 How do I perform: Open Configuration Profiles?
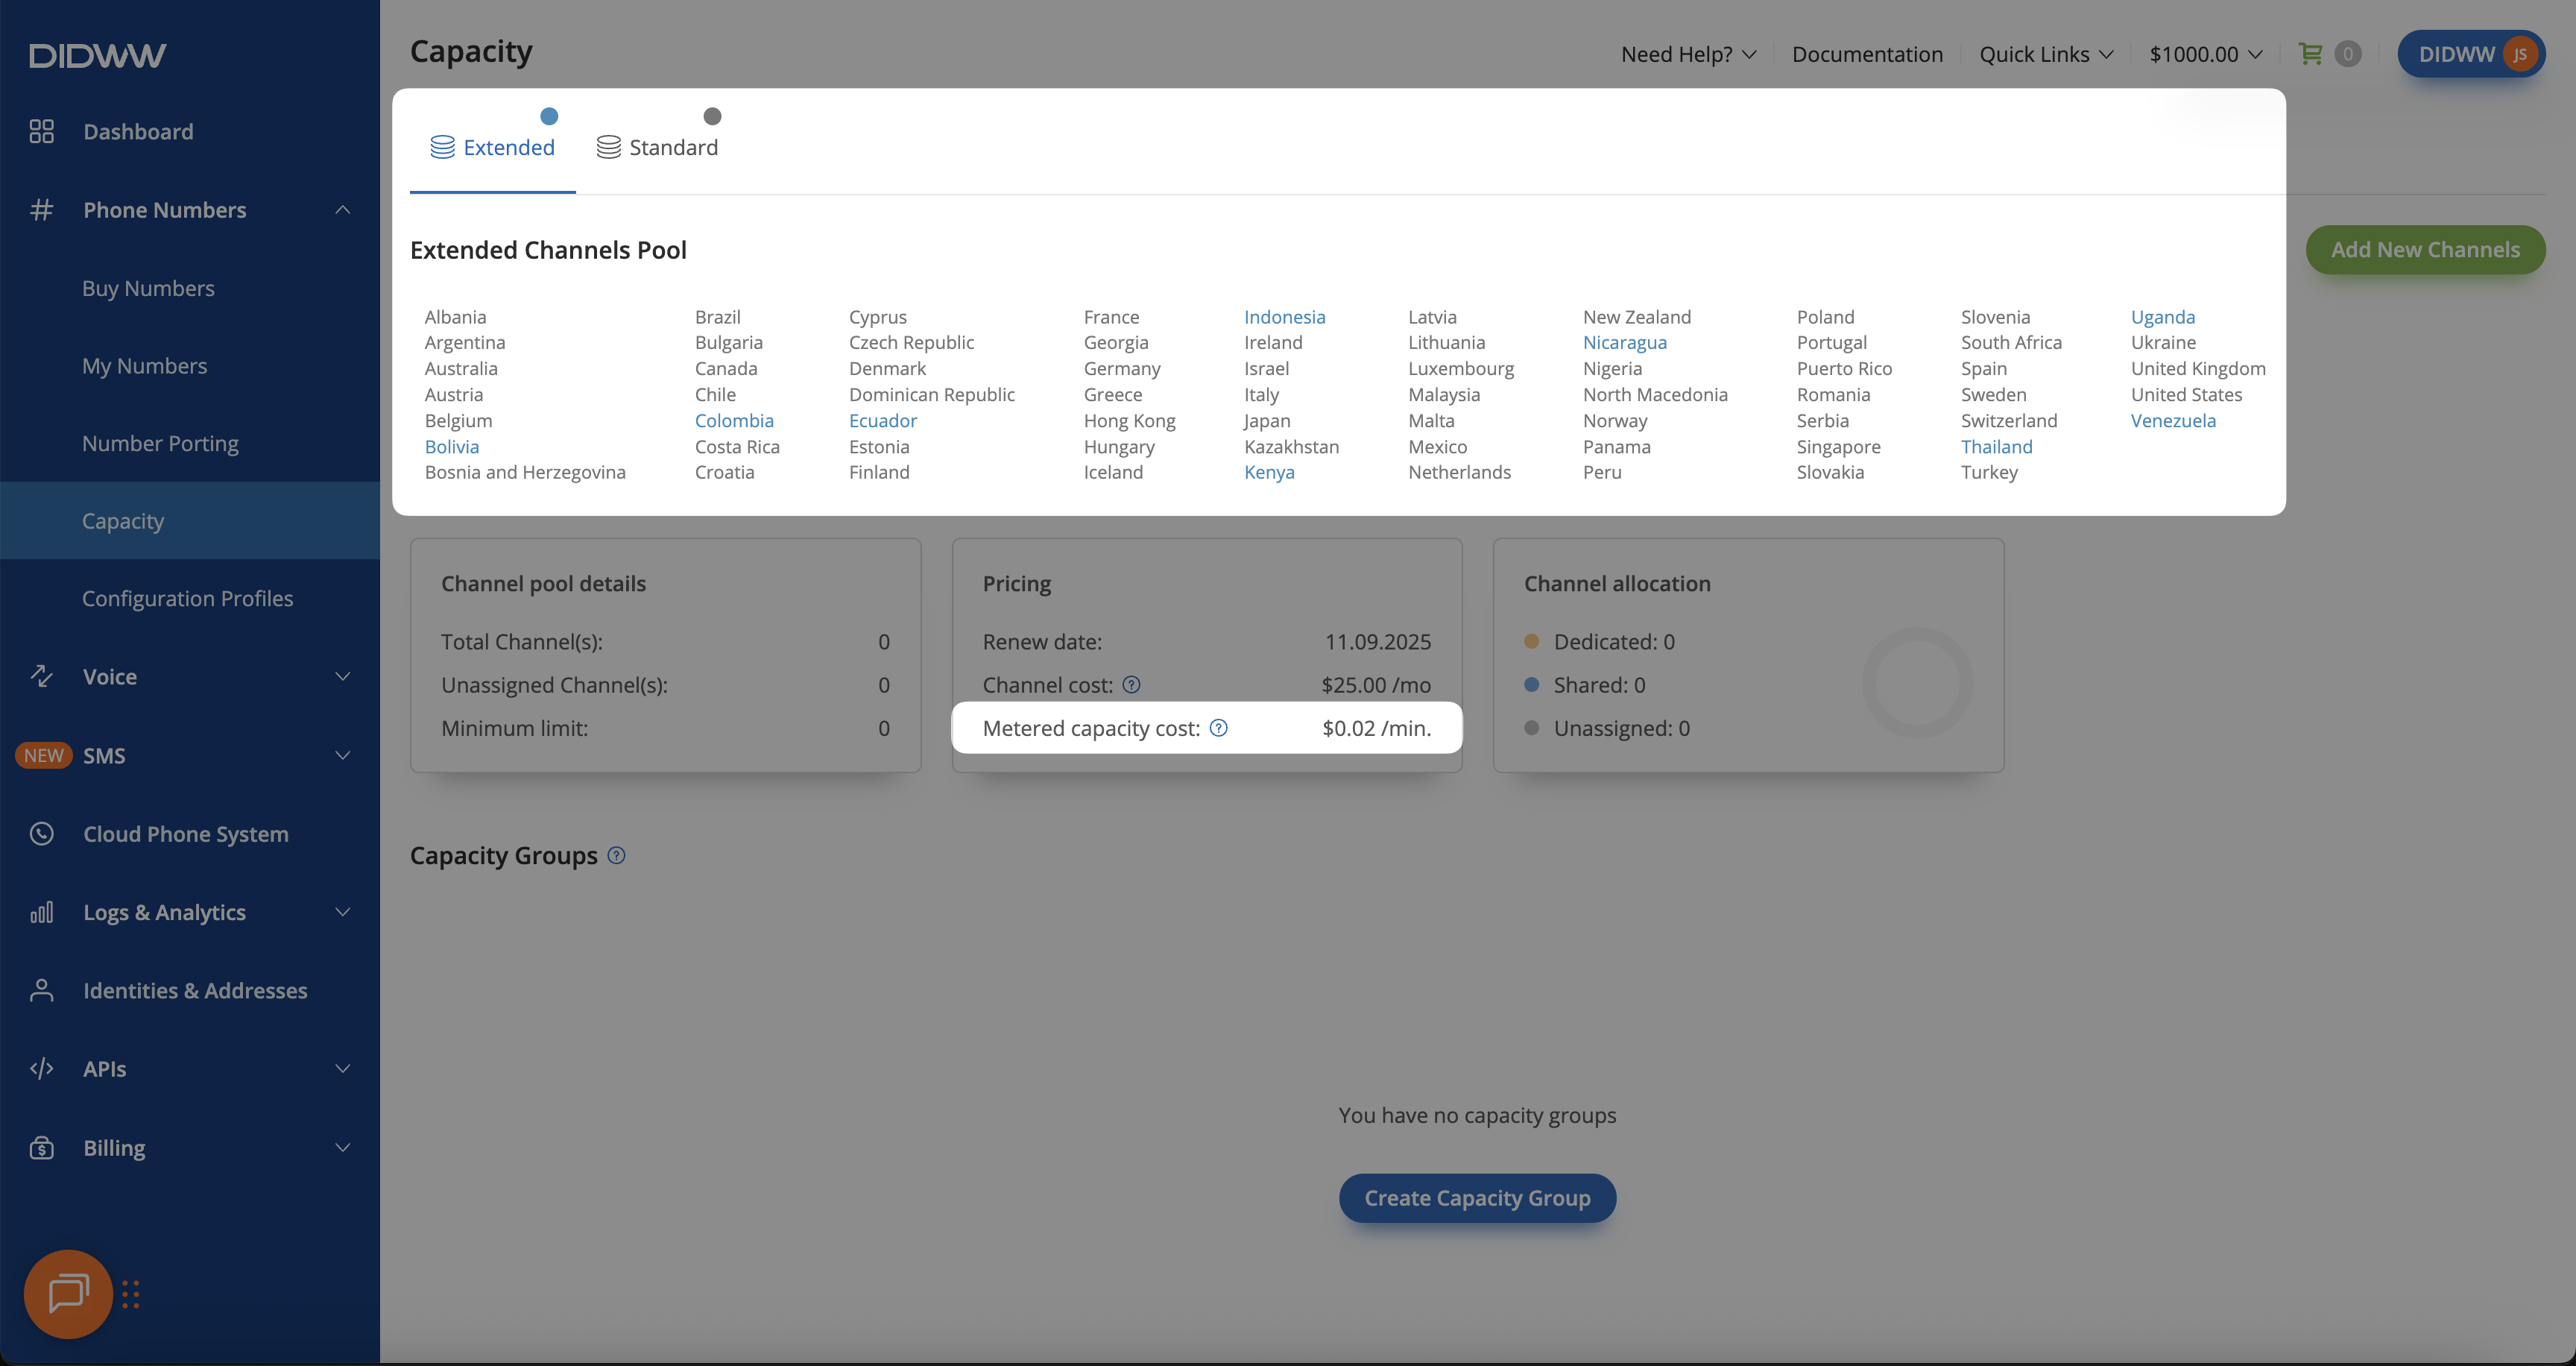187,598
